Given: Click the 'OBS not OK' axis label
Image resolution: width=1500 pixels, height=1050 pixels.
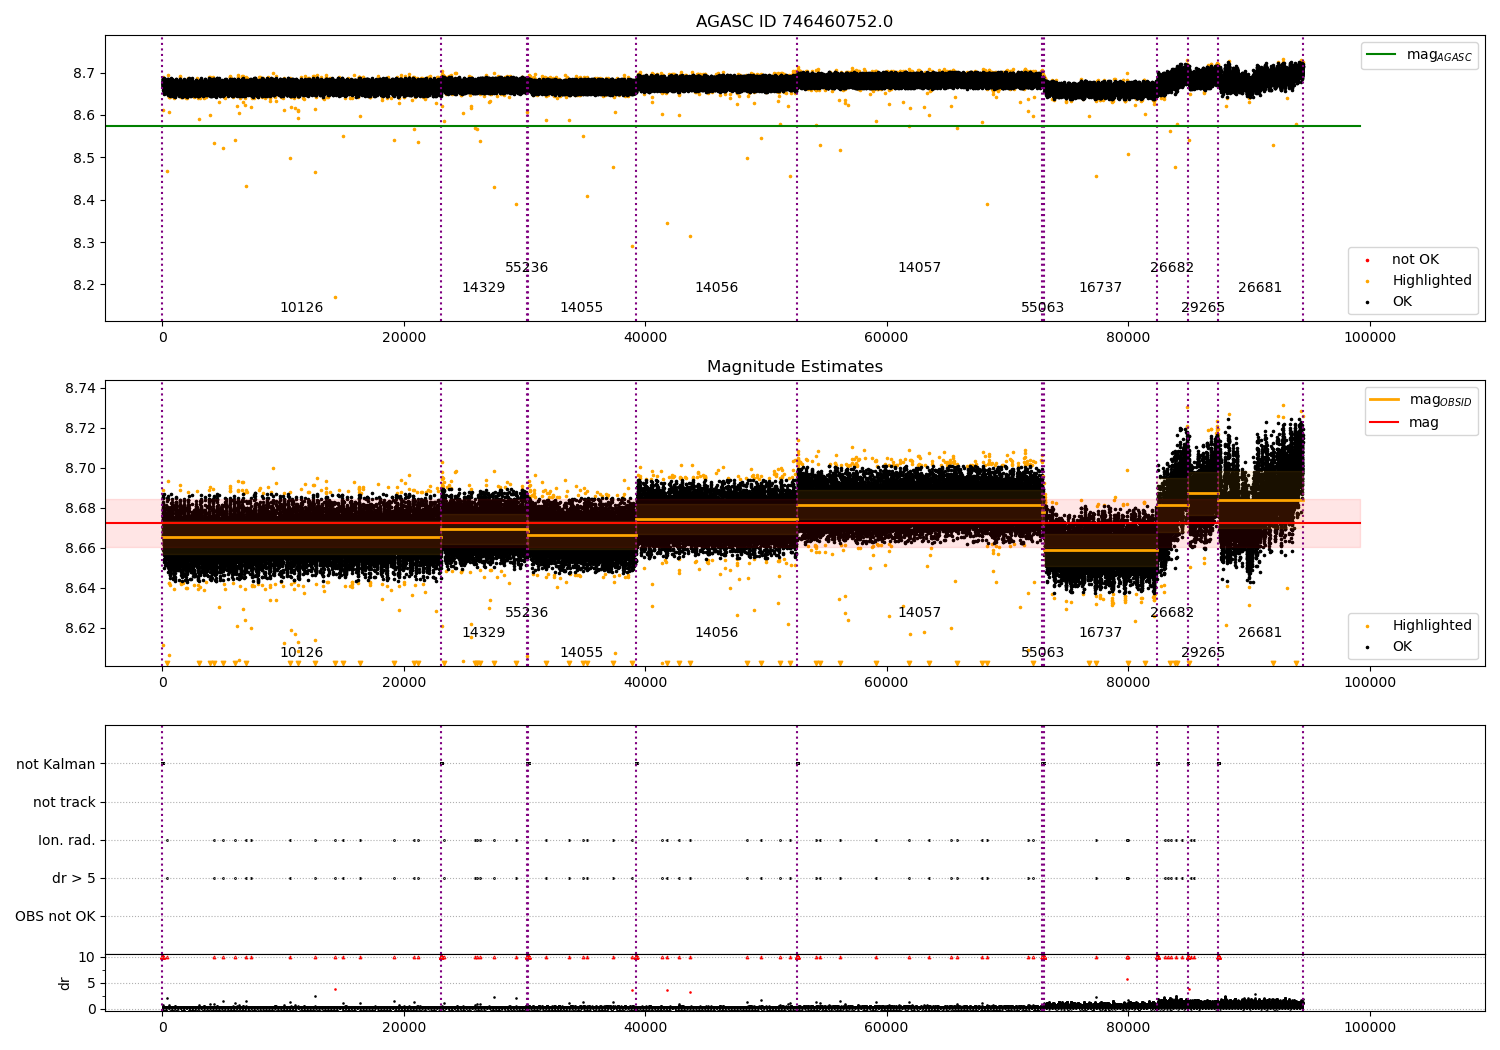Looking at the screenshot, I should (x=56, y=917).
